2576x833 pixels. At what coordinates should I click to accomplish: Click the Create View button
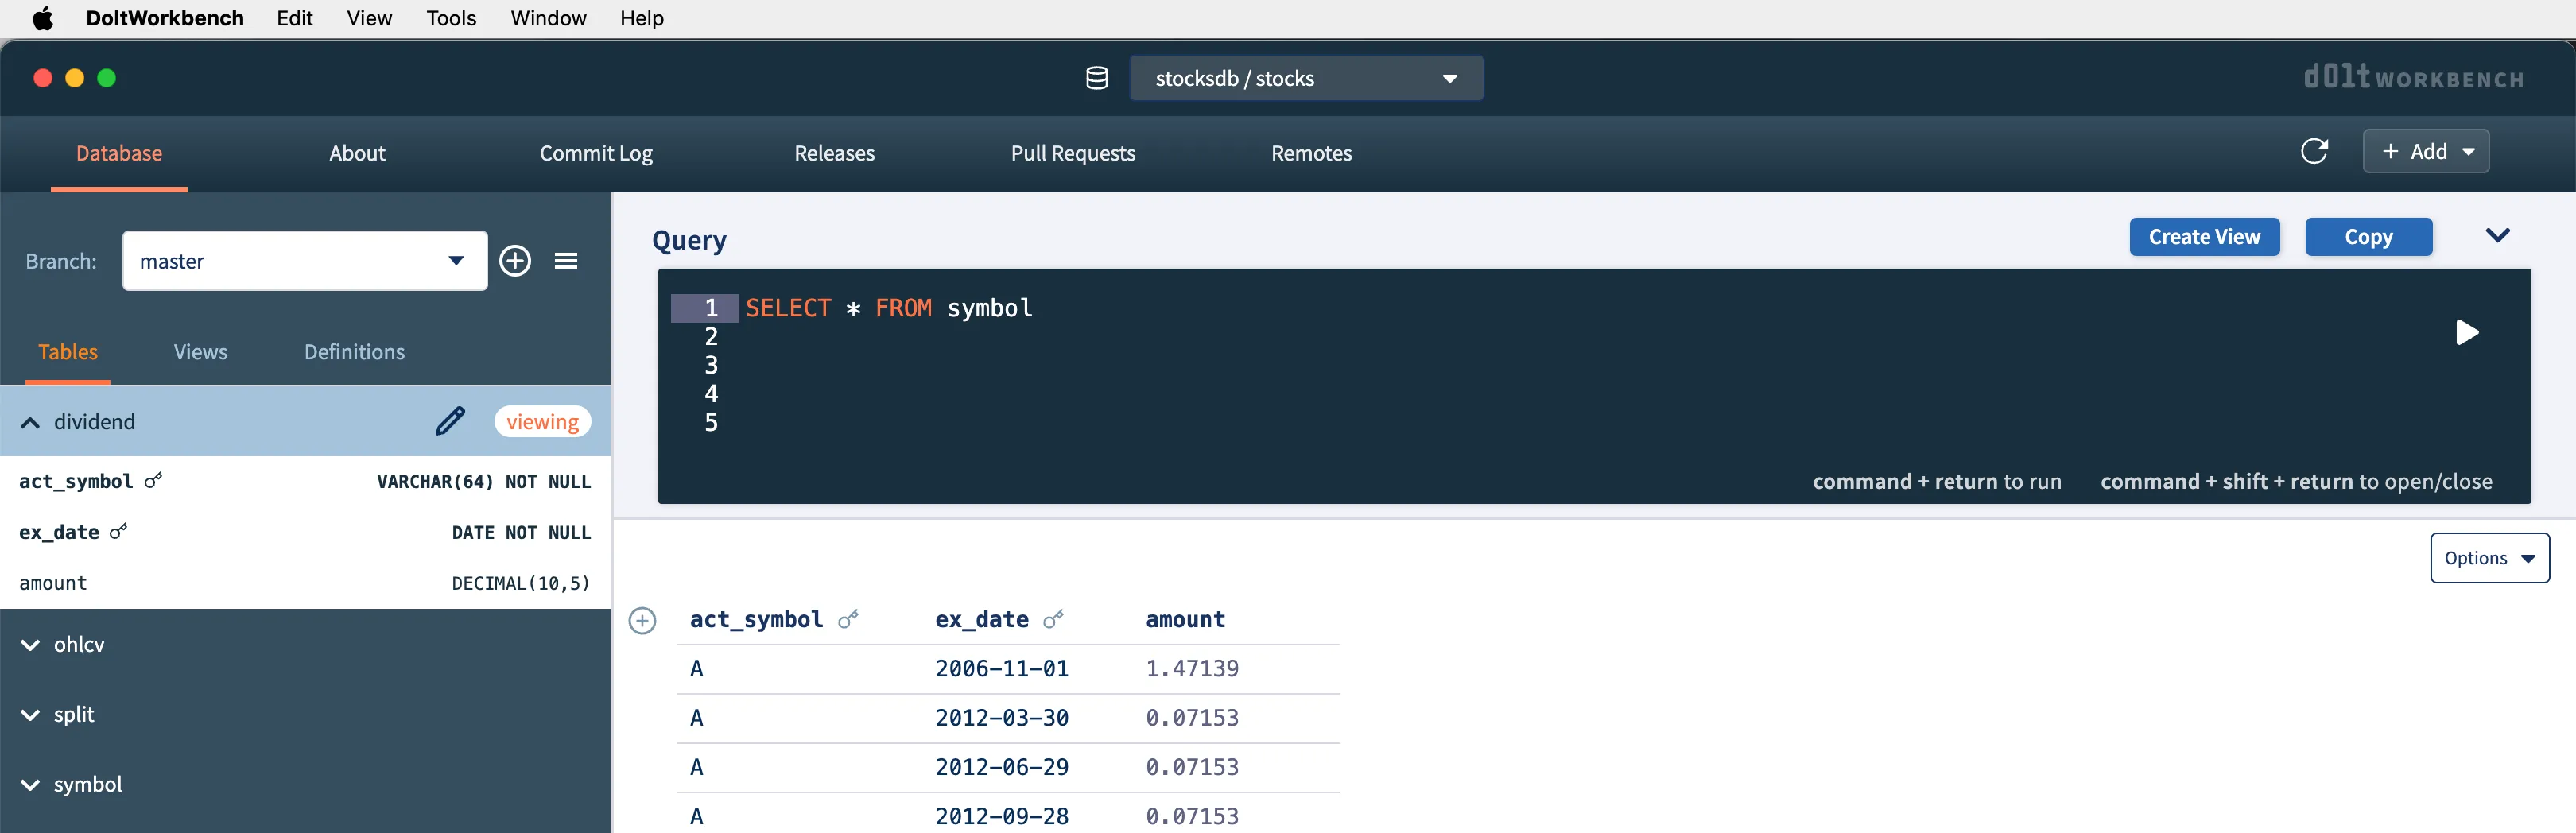[2204, 237]
